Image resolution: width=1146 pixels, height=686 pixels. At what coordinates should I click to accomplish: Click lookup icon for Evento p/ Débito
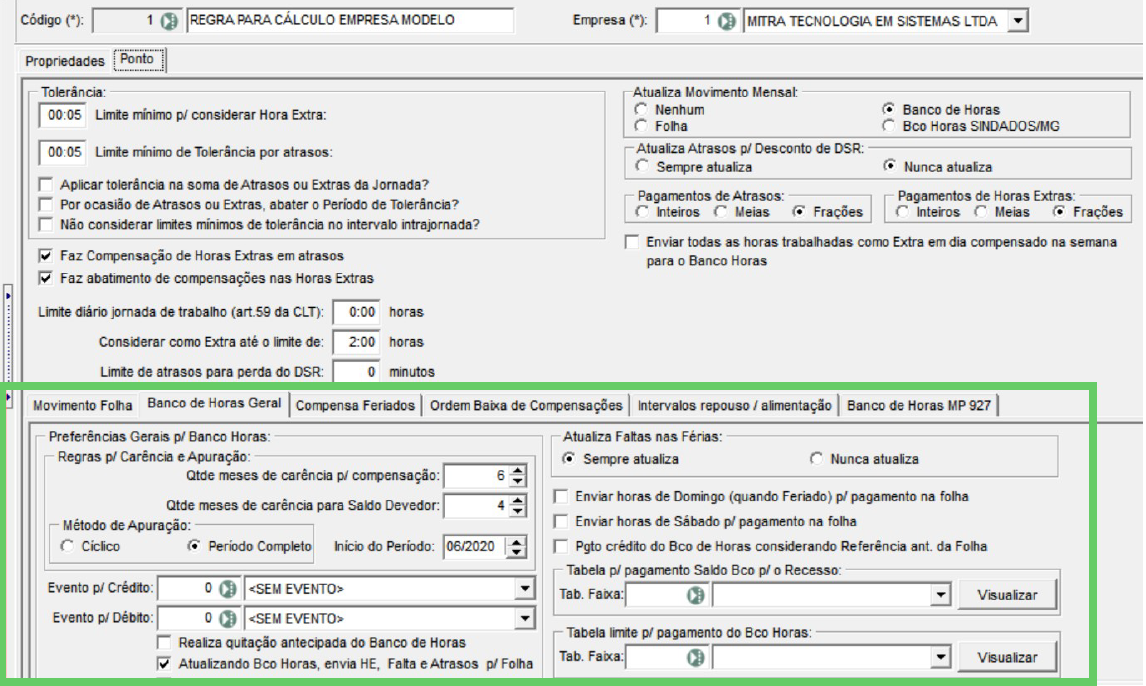click(x=228, y=618)
